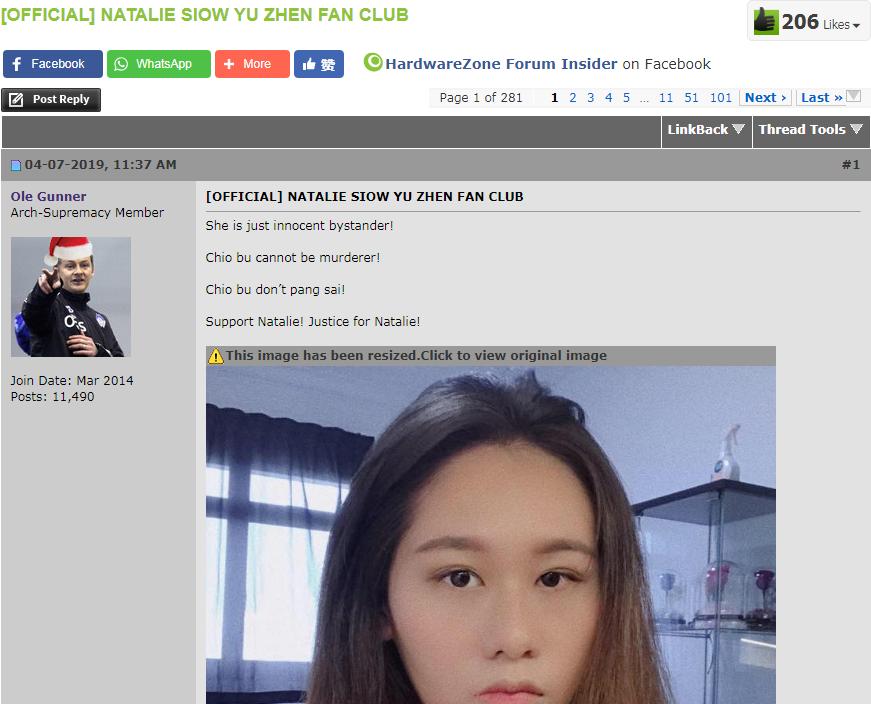The height and width of the screenshot is (704, 871).
Task: Jump to the final page via Last »
Action: point(821,97)
